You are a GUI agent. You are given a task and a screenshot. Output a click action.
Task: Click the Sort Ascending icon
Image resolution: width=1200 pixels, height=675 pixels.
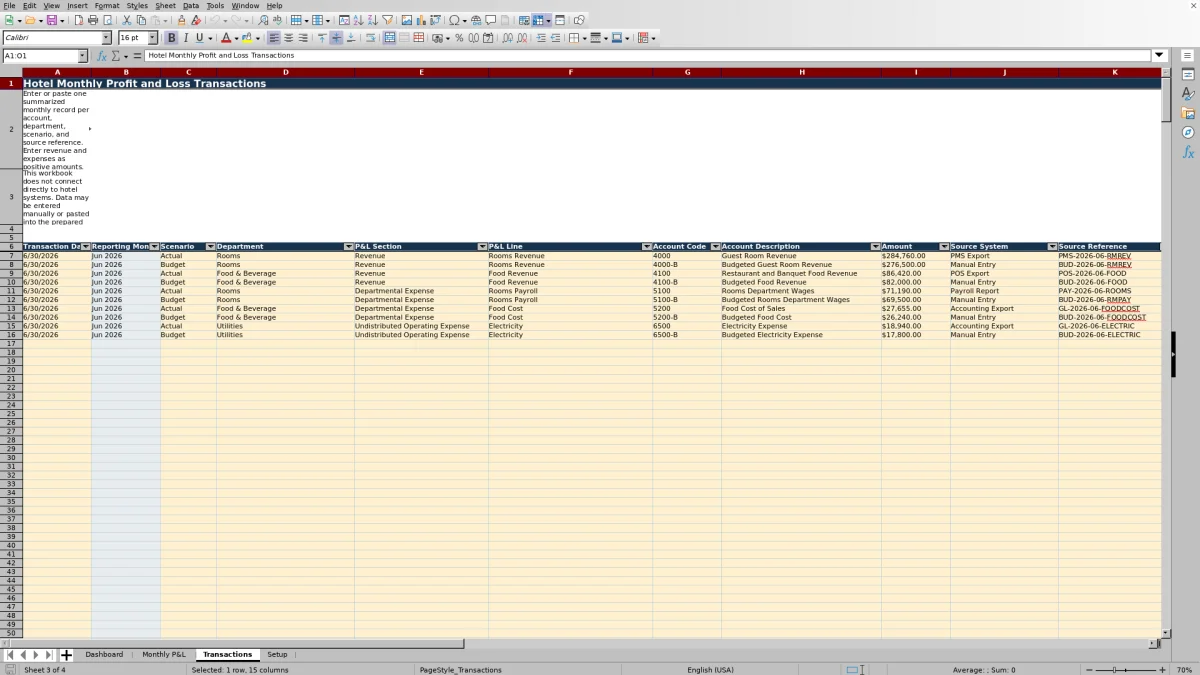pos(358,20)
